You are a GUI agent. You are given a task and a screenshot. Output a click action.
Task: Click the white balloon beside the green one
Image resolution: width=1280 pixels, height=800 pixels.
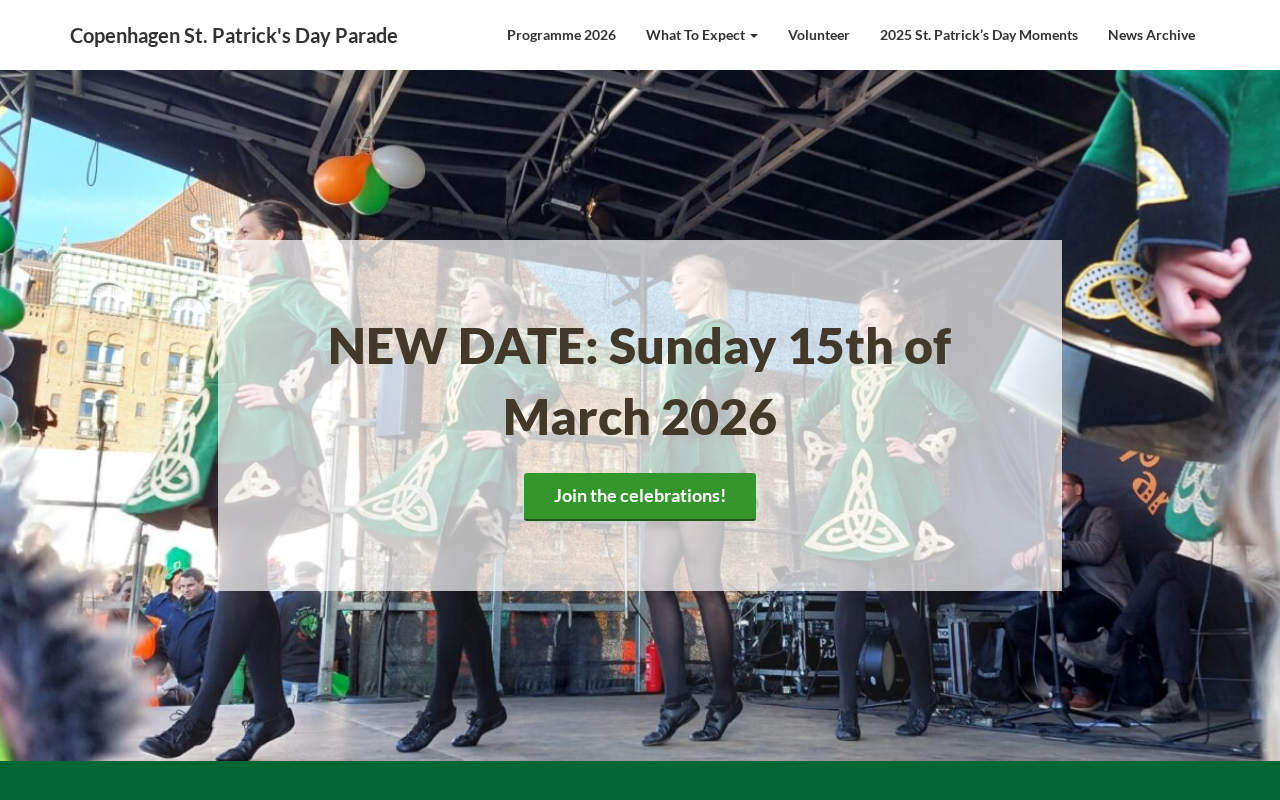(x=399, y=166)
